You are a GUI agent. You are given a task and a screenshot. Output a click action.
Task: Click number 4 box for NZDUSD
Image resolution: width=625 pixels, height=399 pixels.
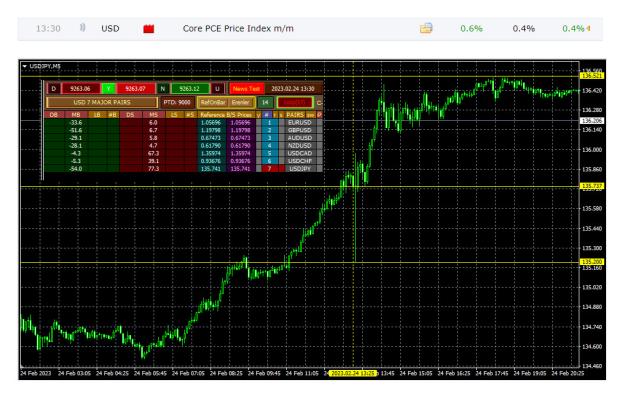tap(270, 145)
